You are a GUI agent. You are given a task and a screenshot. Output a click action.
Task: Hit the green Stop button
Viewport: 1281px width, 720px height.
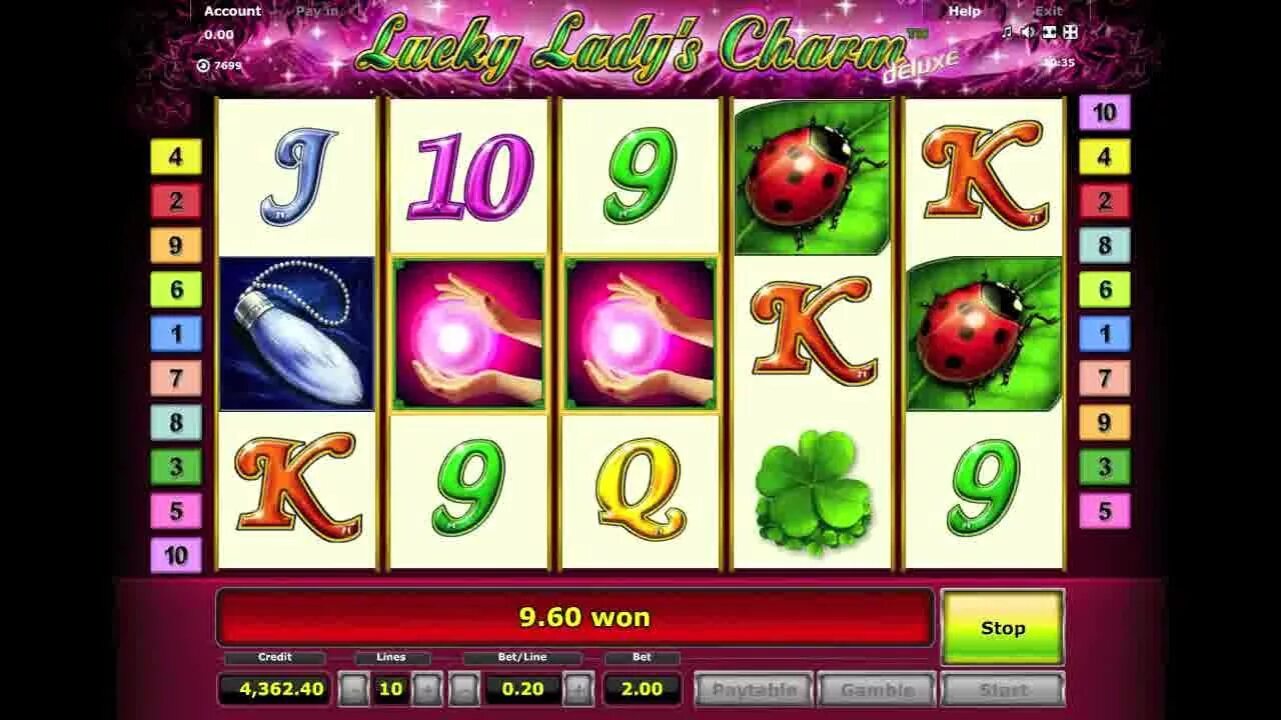(x=1002, y=627)
